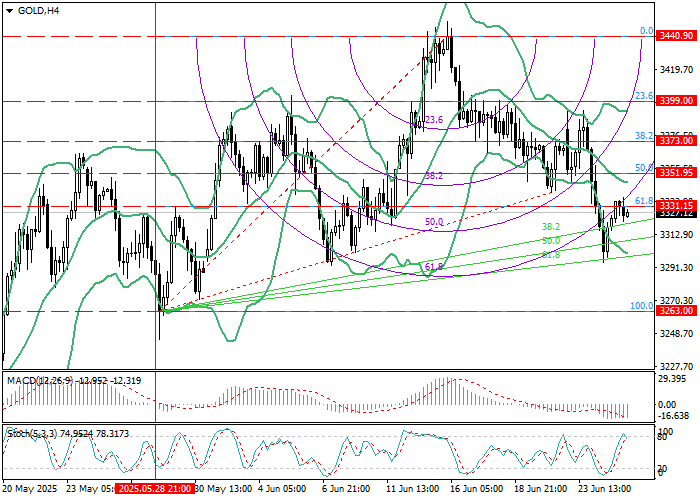Viewport: 700px width, 500px height.
Task: Click the 3373.00 red level tag
Action: [676, 141]
